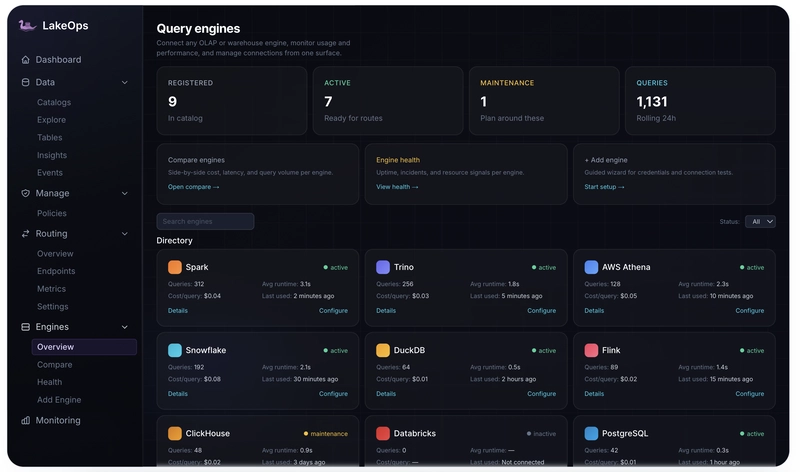Viewport: 800px width, 472px height.
Task: Configure the Spark engine
Action: 333,311
